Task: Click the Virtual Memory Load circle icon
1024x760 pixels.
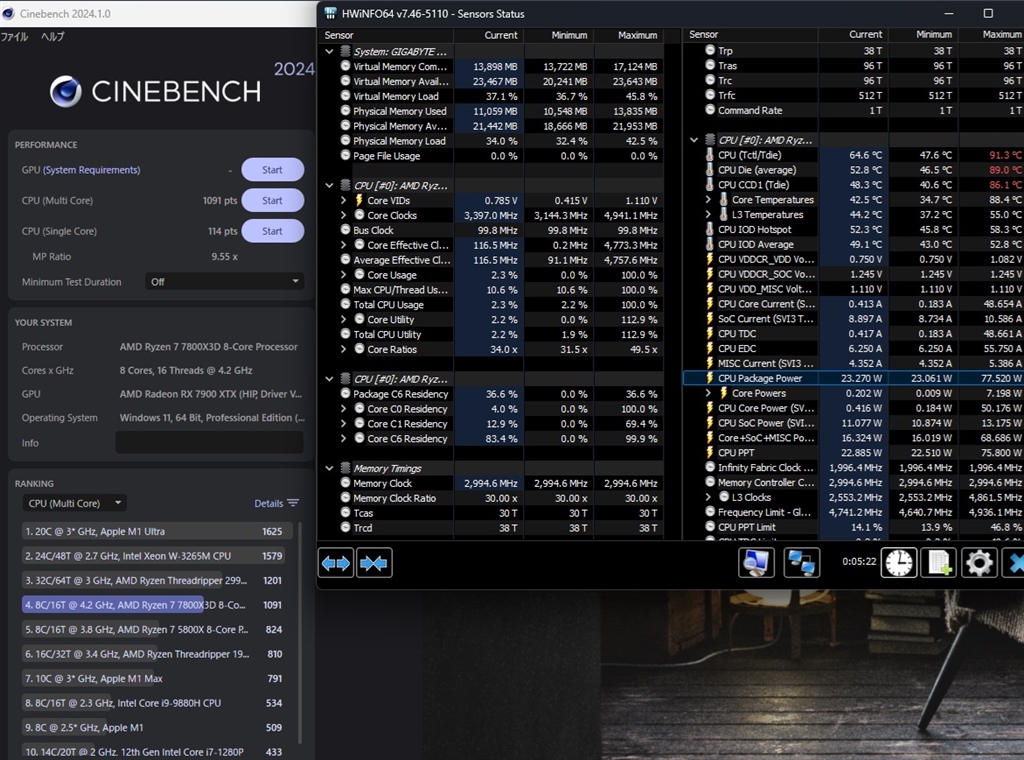Action: click(x=345, y=96)
